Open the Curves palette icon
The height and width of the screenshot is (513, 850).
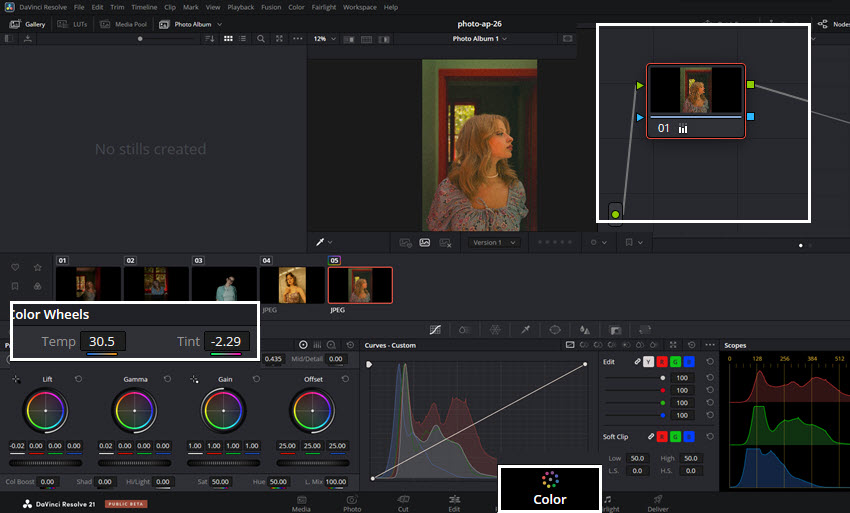(x=435, y=330)
